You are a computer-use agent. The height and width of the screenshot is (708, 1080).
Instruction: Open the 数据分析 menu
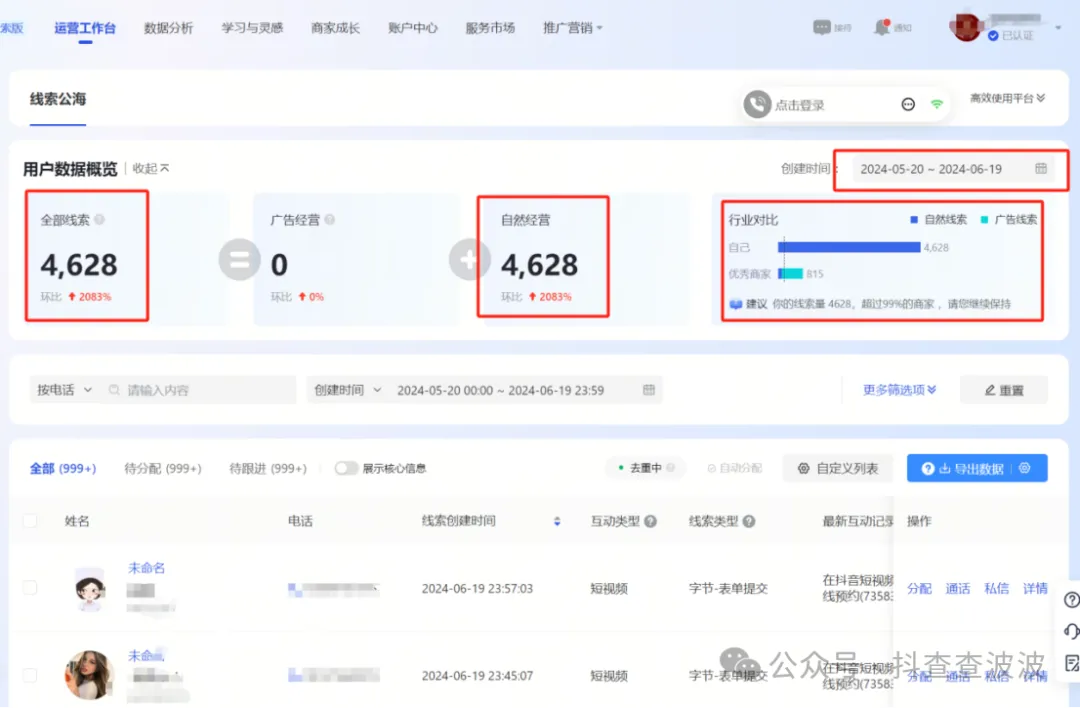pyautogui.click(x=168, y=28)
